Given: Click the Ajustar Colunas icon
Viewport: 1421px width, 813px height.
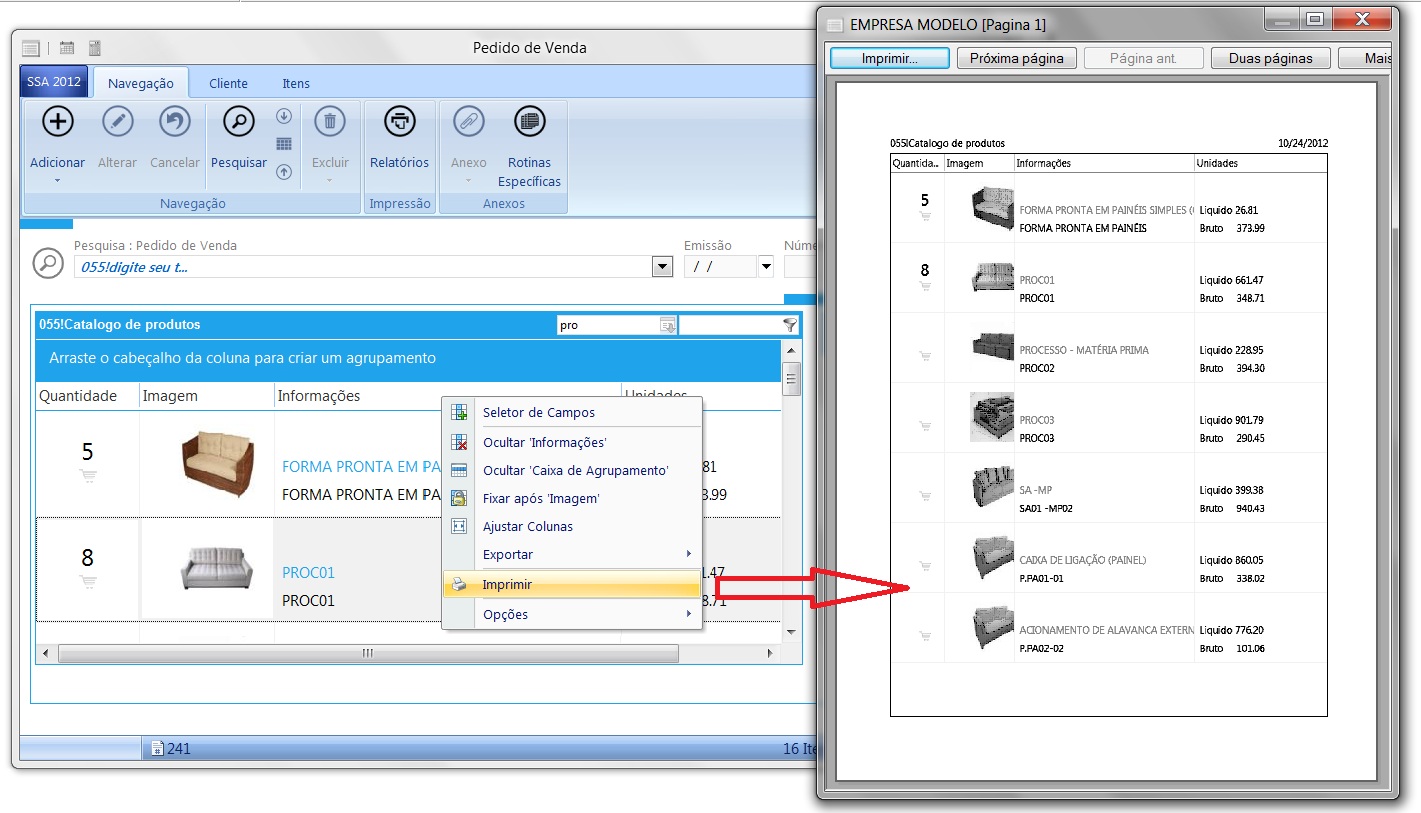Looking at the screenshot, I should pos(459,526).
